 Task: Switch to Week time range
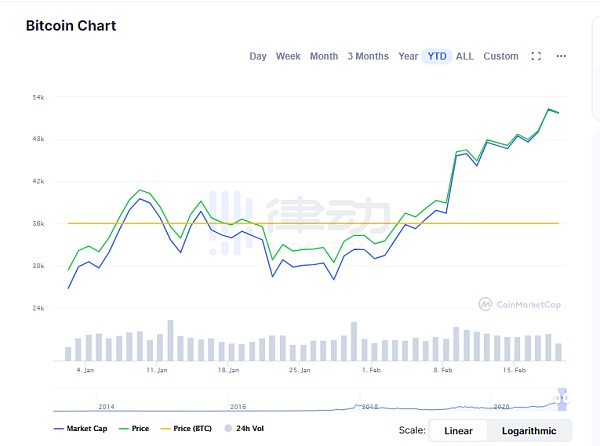pyautogui.click(x=288, y=57)
